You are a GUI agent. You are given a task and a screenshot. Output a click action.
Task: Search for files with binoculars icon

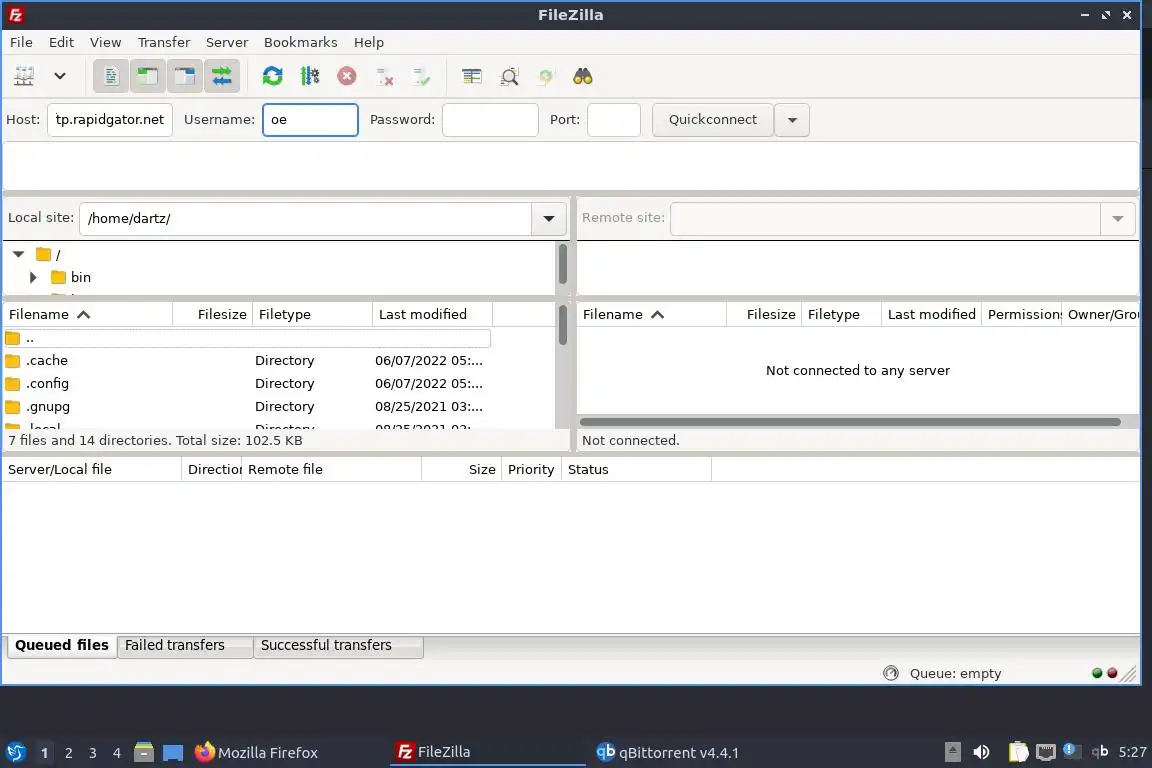pos(583,76)
